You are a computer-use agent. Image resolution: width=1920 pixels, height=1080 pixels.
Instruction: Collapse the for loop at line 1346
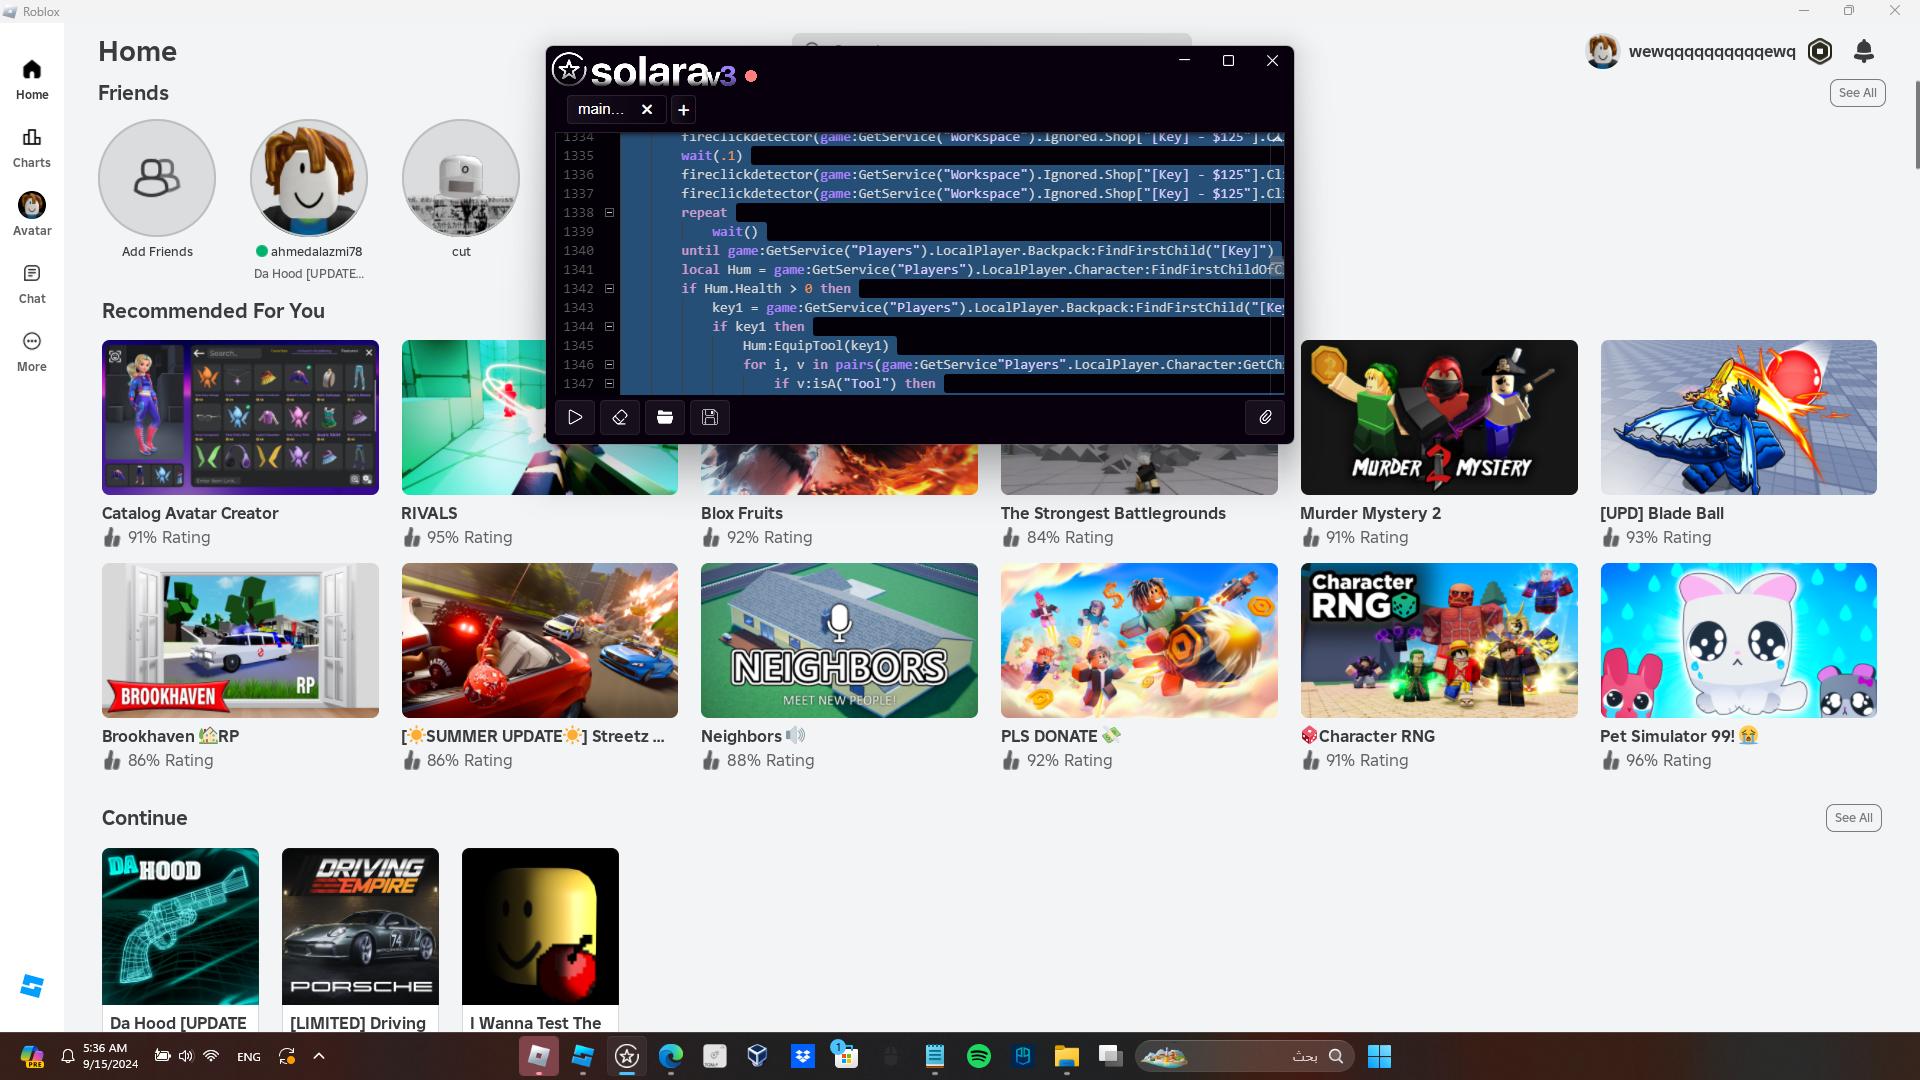pyautogui.click(x=609, y=364)
